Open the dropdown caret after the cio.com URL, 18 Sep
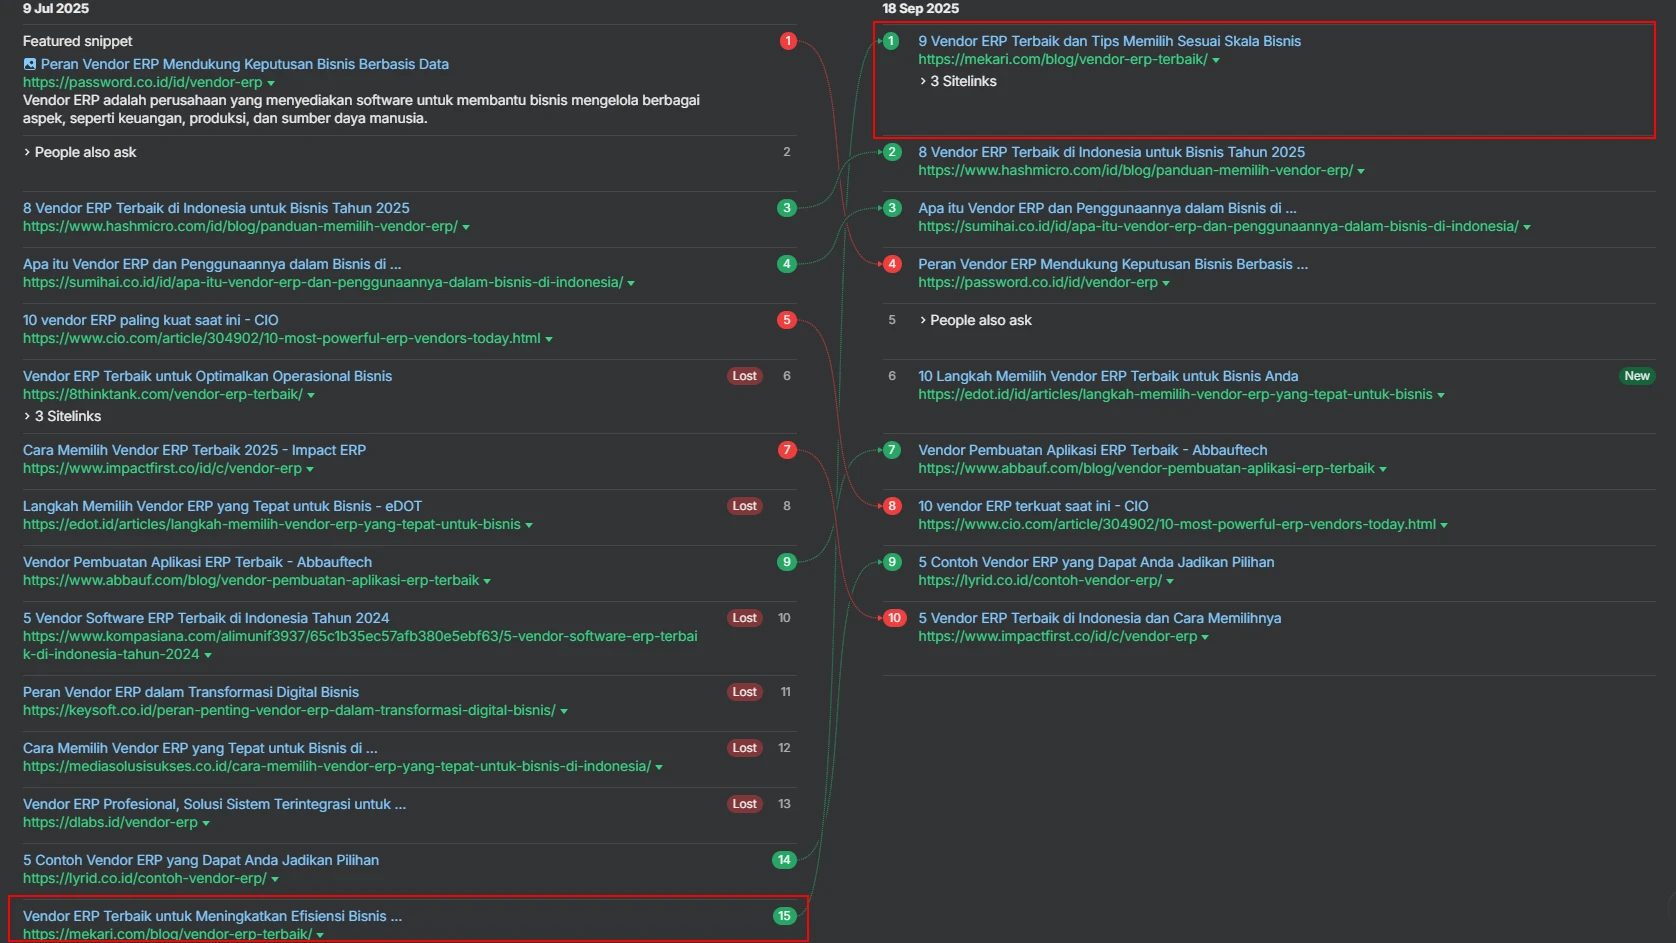 [x=1444, y=525]
